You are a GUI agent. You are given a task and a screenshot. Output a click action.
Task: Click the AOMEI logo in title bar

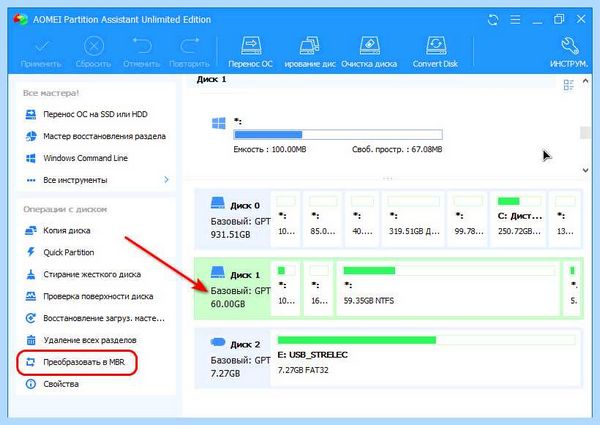pos(20,19)
